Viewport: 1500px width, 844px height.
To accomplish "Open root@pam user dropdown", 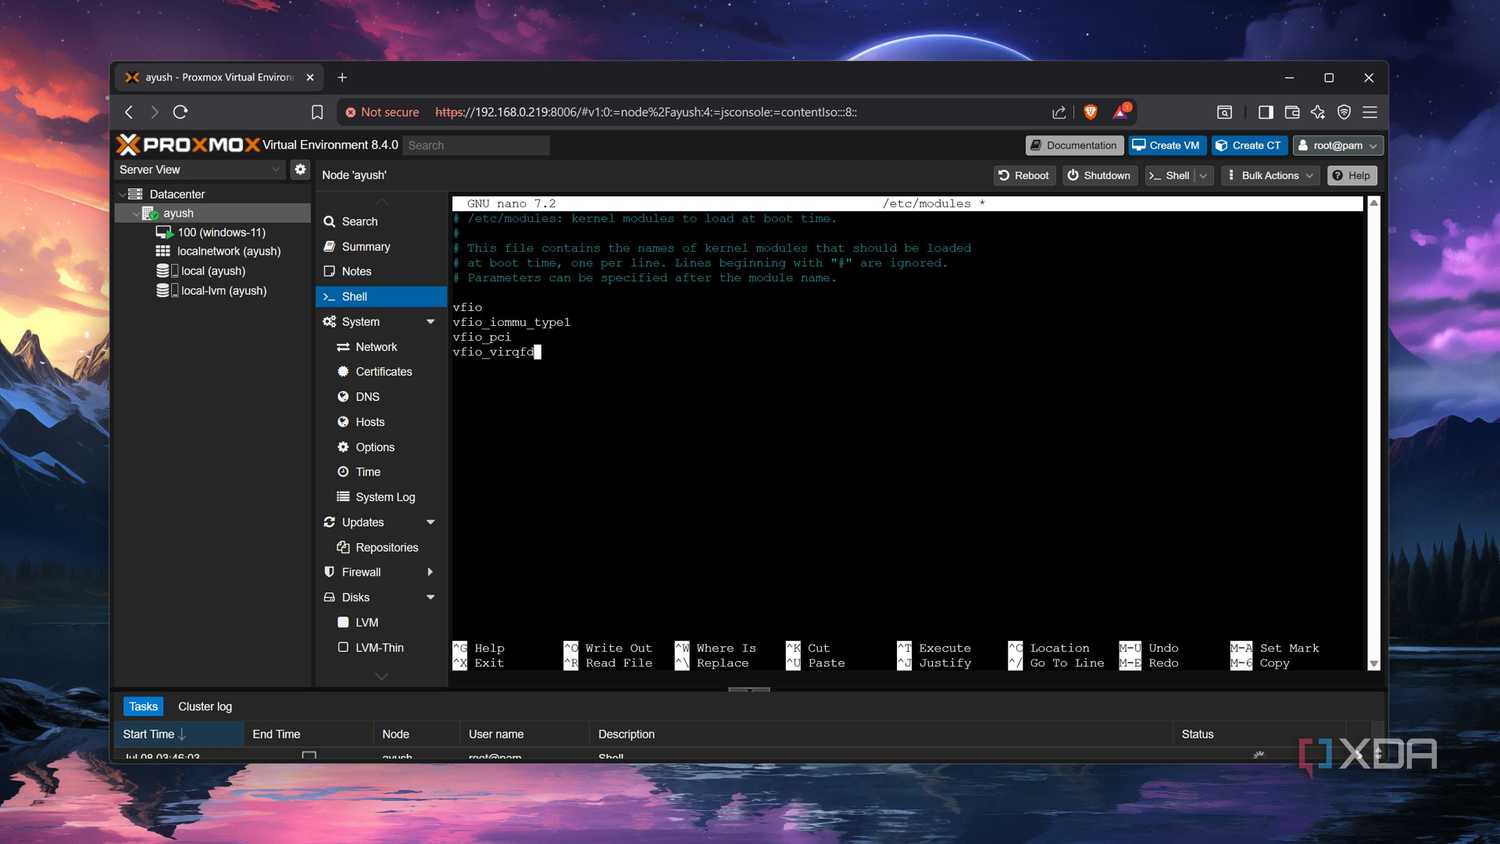I will pos(1338,145).
